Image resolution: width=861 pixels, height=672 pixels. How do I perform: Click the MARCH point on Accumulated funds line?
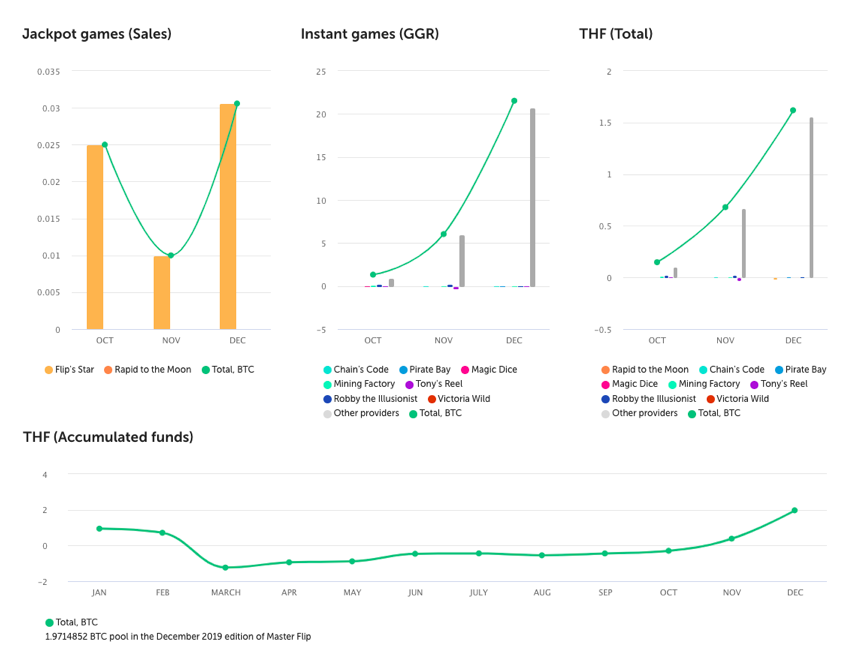225,567
